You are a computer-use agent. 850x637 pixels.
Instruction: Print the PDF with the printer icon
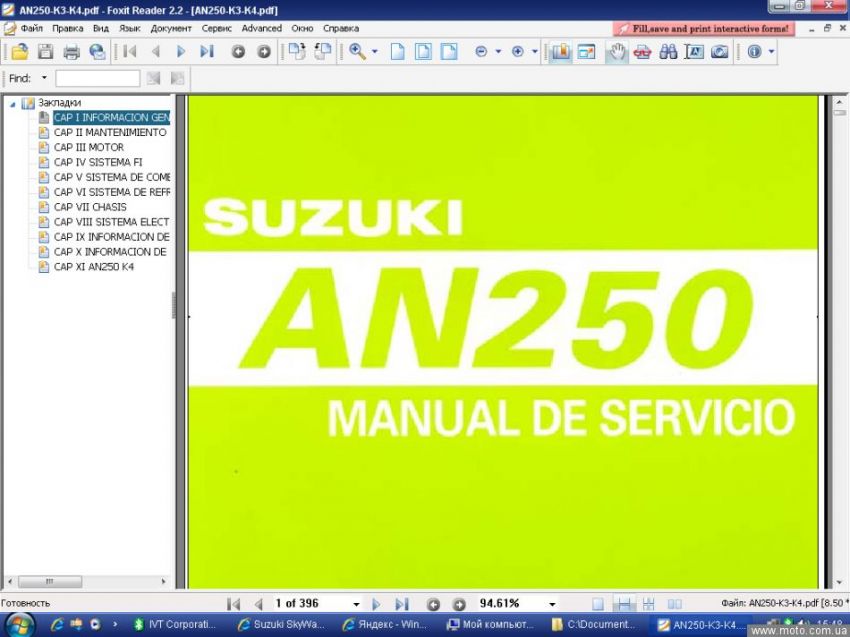point(72,52)
